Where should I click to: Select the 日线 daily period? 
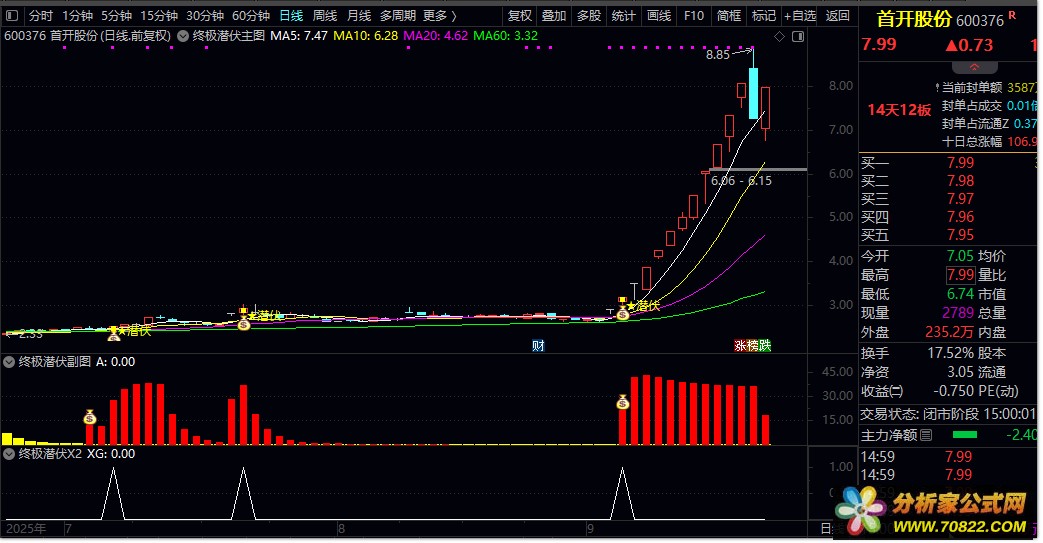click(x=291, y=15)
